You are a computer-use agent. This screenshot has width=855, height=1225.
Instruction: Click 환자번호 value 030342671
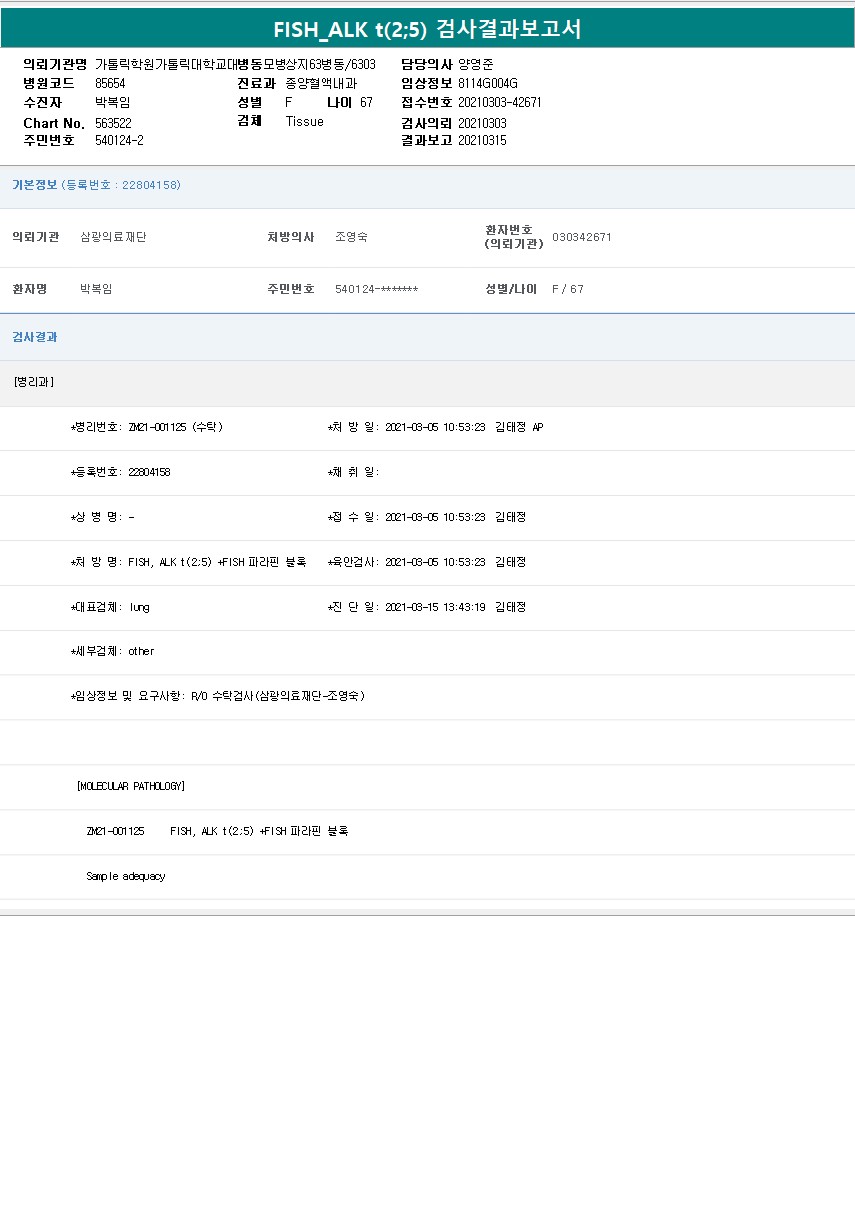coord(582,237)
